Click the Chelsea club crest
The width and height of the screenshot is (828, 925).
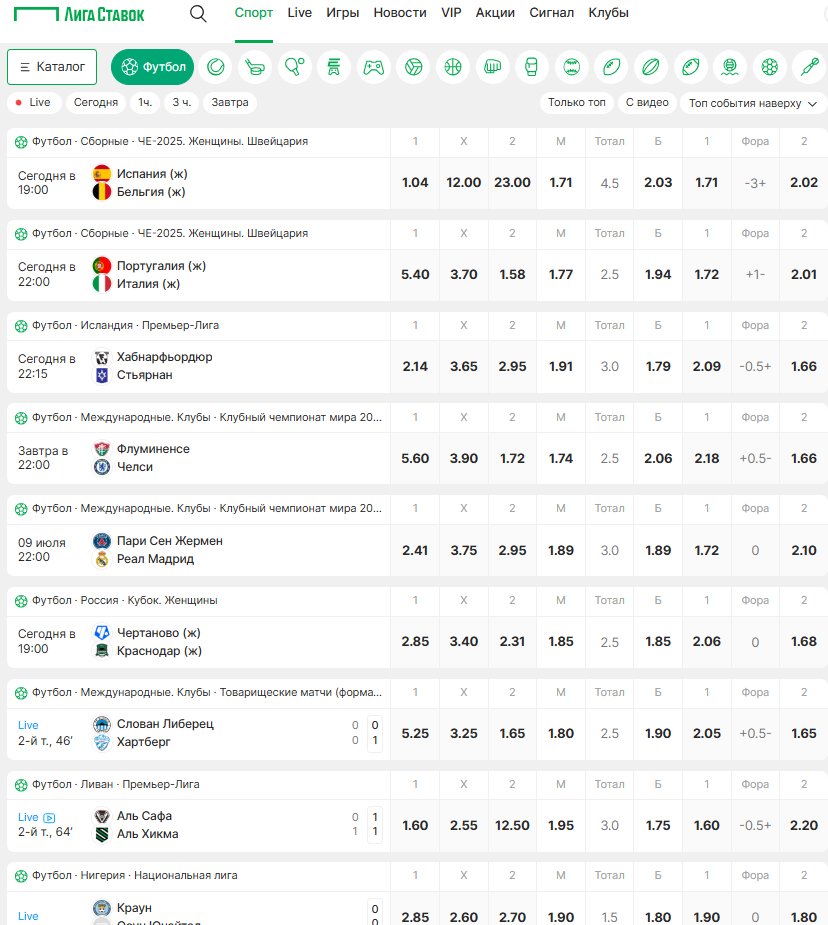tap(102, 467)
